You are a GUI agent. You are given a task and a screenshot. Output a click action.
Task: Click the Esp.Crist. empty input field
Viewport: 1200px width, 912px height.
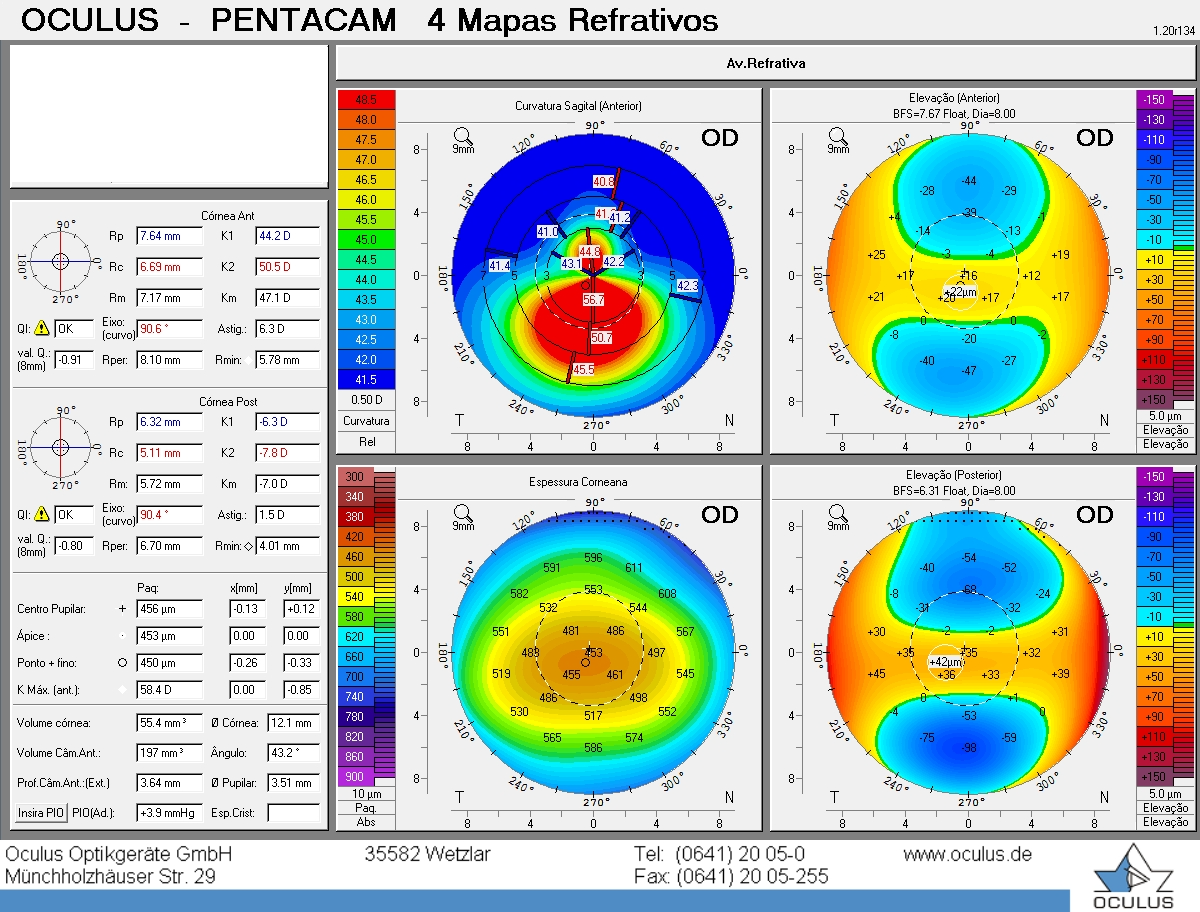[294, 813]
